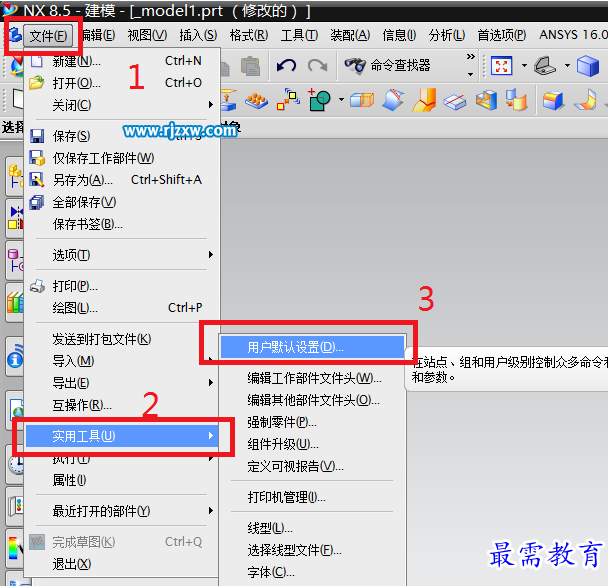This screenshot has width=611, height=586.
Task: Select 新建(N)... from File menu
Action: pos(122,61)
